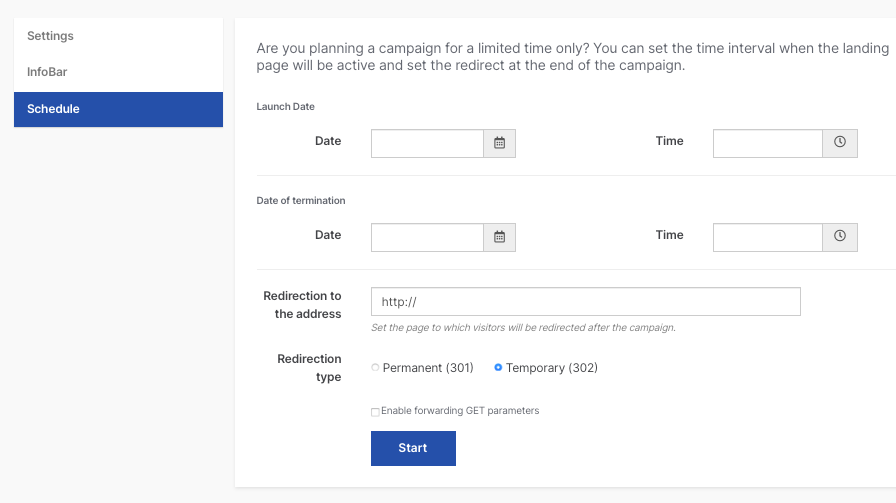The width and height of the screenshot is (896, 503).
Task: Select the Schedule sidebar tab
Action: tap(118, 109)
